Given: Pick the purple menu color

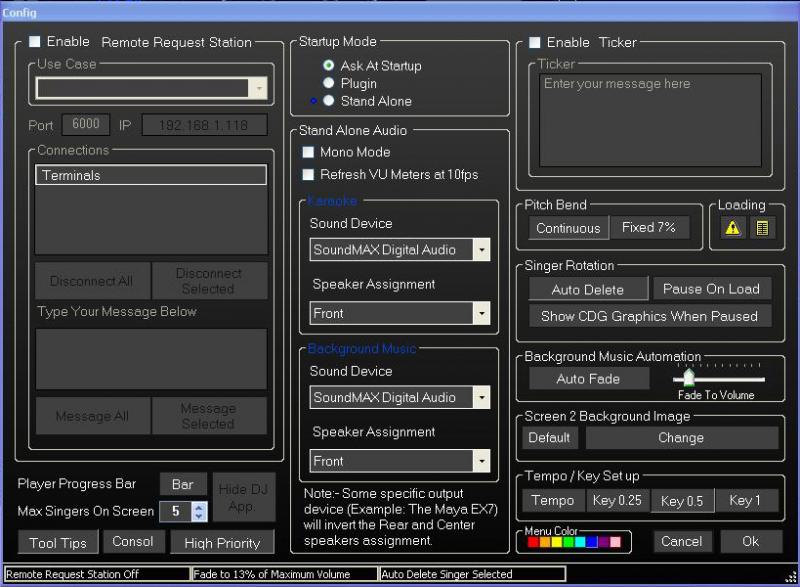Looking at the screenshot, I should (x=604, y=542).
